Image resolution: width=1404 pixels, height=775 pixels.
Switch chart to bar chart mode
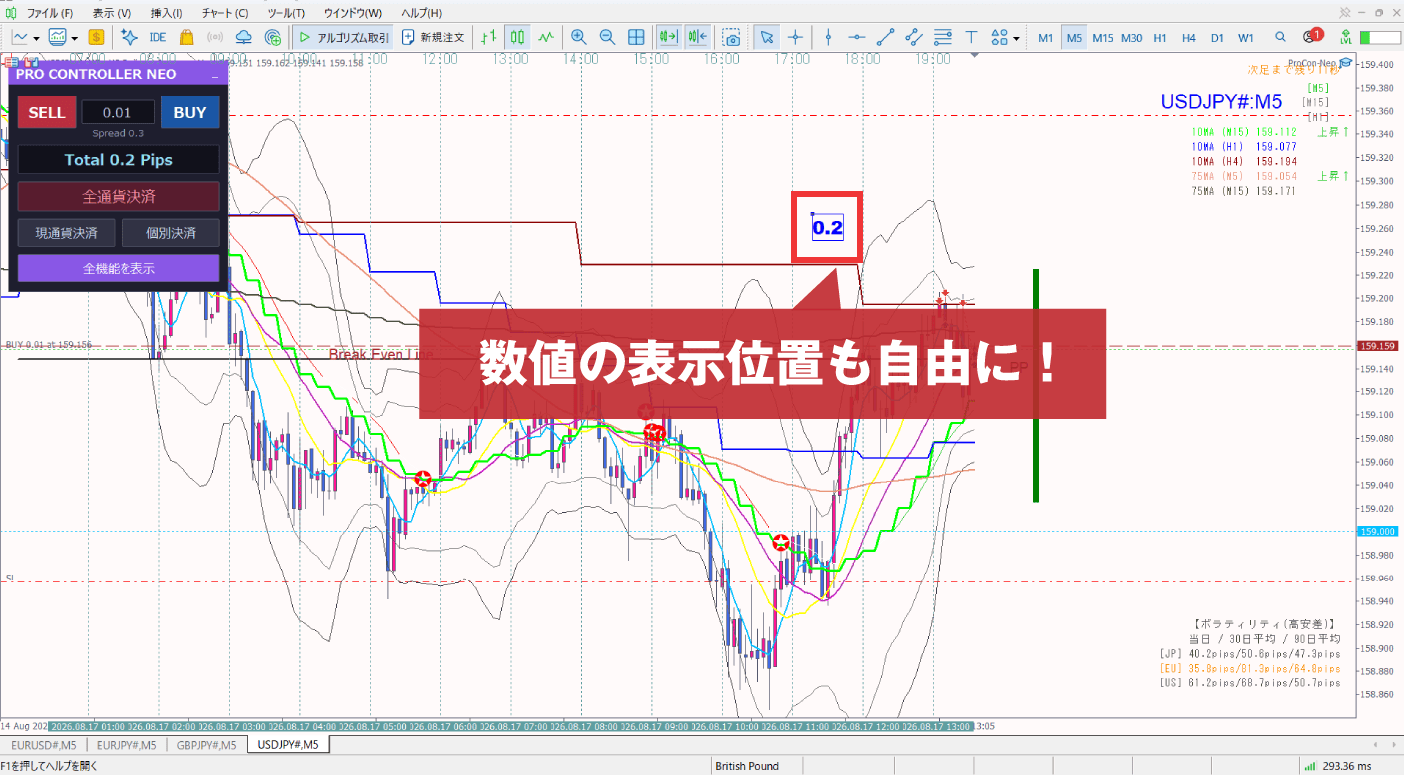[488, 37]
